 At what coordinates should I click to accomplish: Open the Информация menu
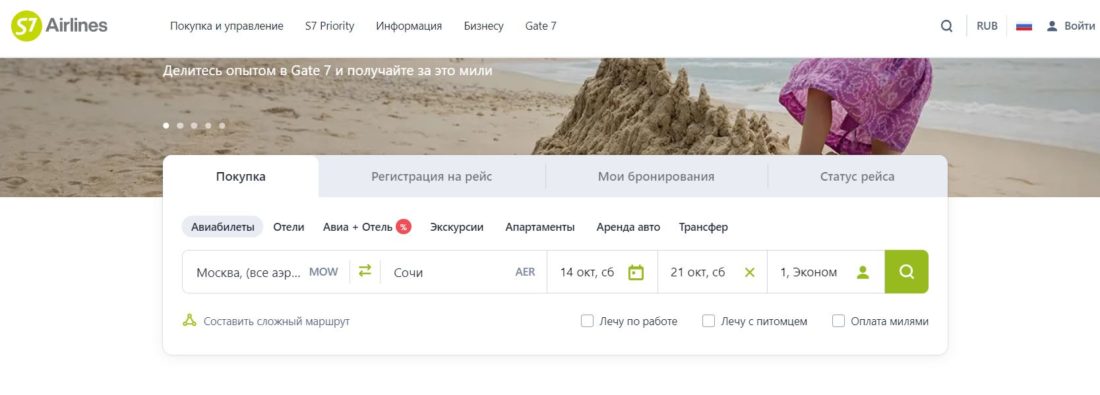coord(409,26)
